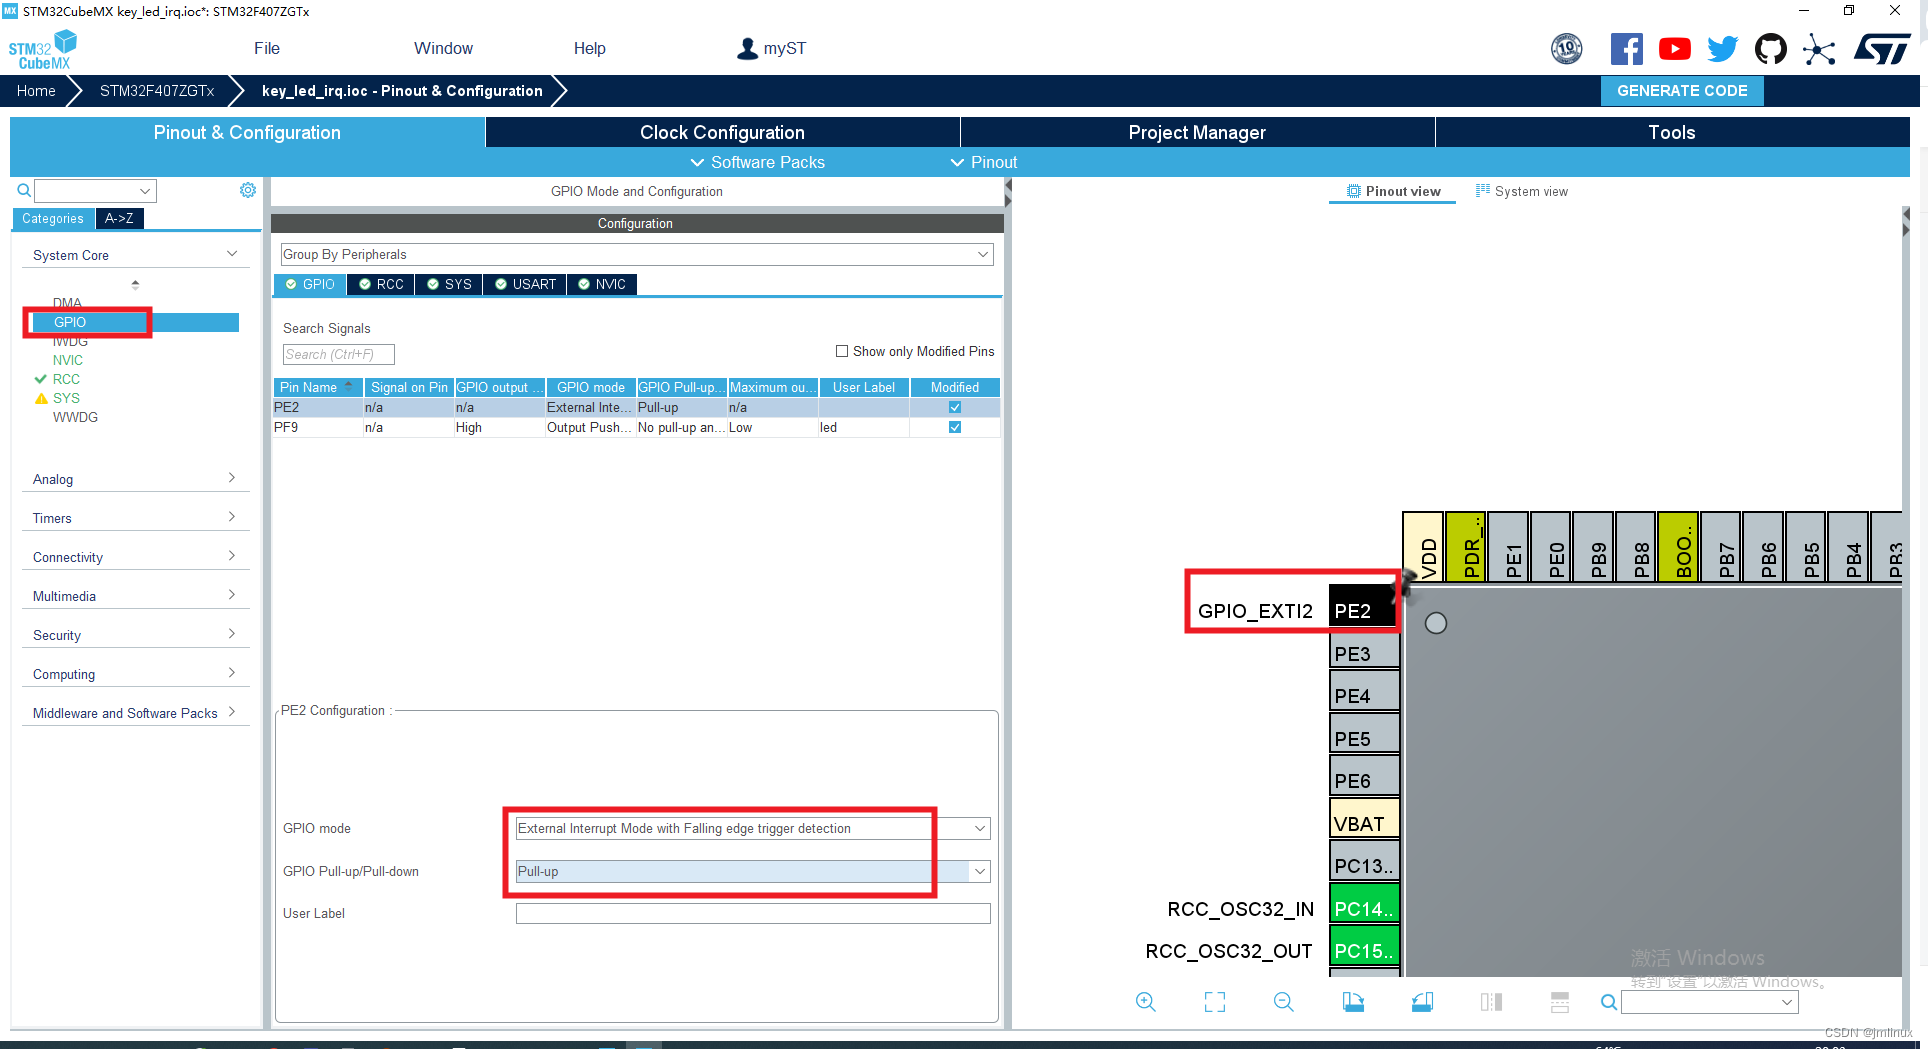Go to Home breadcrumb

coord(36,90)
